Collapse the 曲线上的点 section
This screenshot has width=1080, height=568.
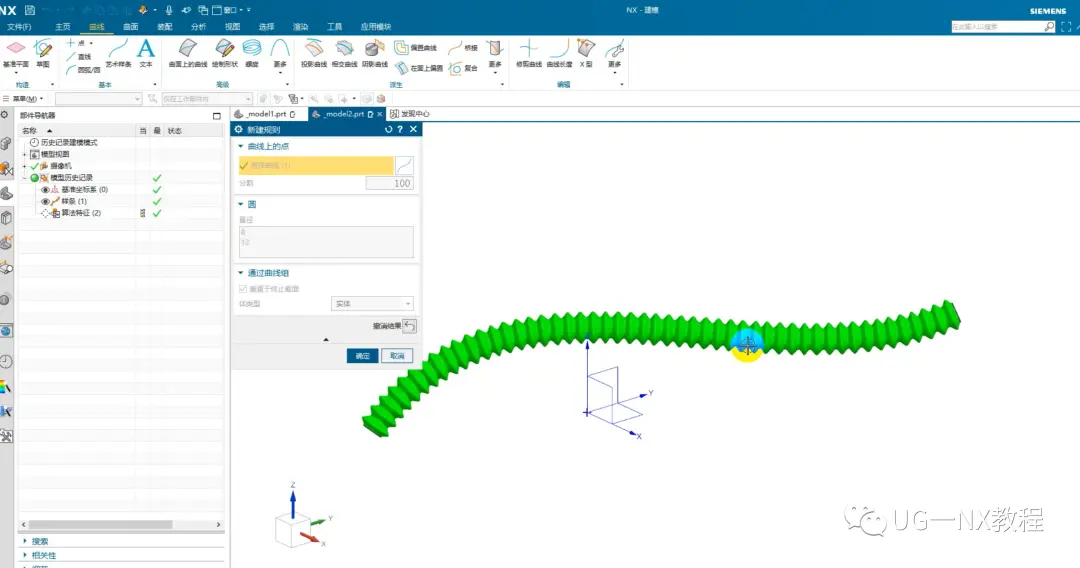click(241, 146)
